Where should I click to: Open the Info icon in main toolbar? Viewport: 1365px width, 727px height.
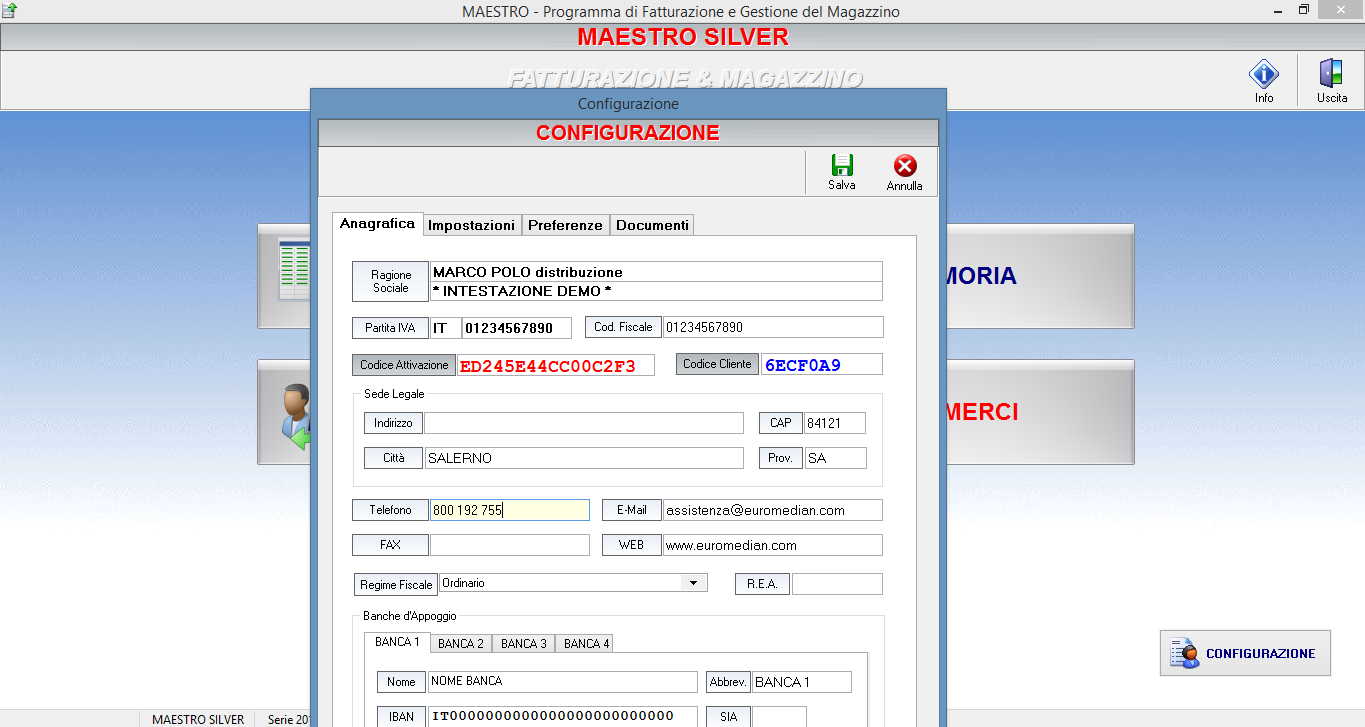pos(1264,74)
